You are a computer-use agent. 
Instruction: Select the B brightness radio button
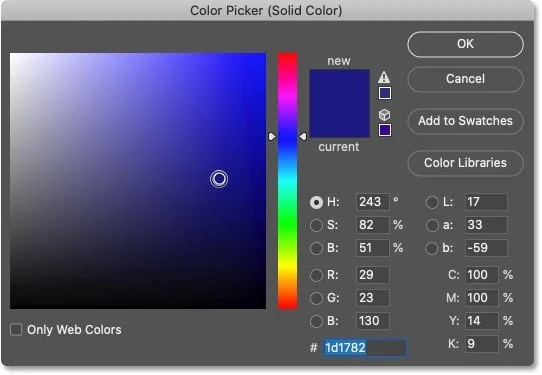pyautogui.click(x=316, y=248)
